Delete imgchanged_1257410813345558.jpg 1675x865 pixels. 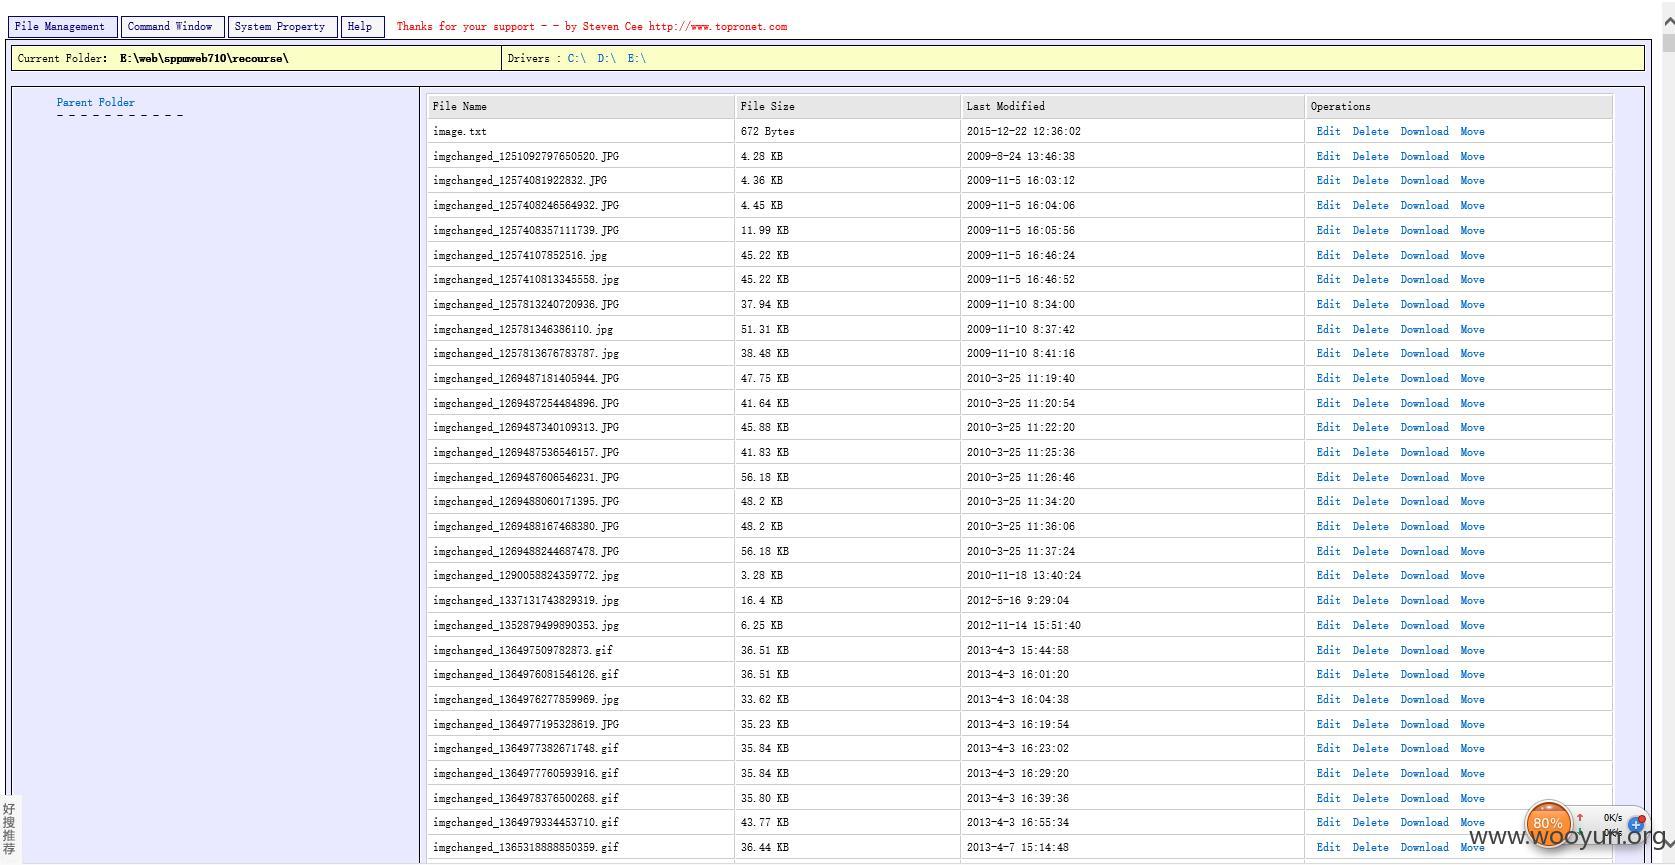point(1370,279)
